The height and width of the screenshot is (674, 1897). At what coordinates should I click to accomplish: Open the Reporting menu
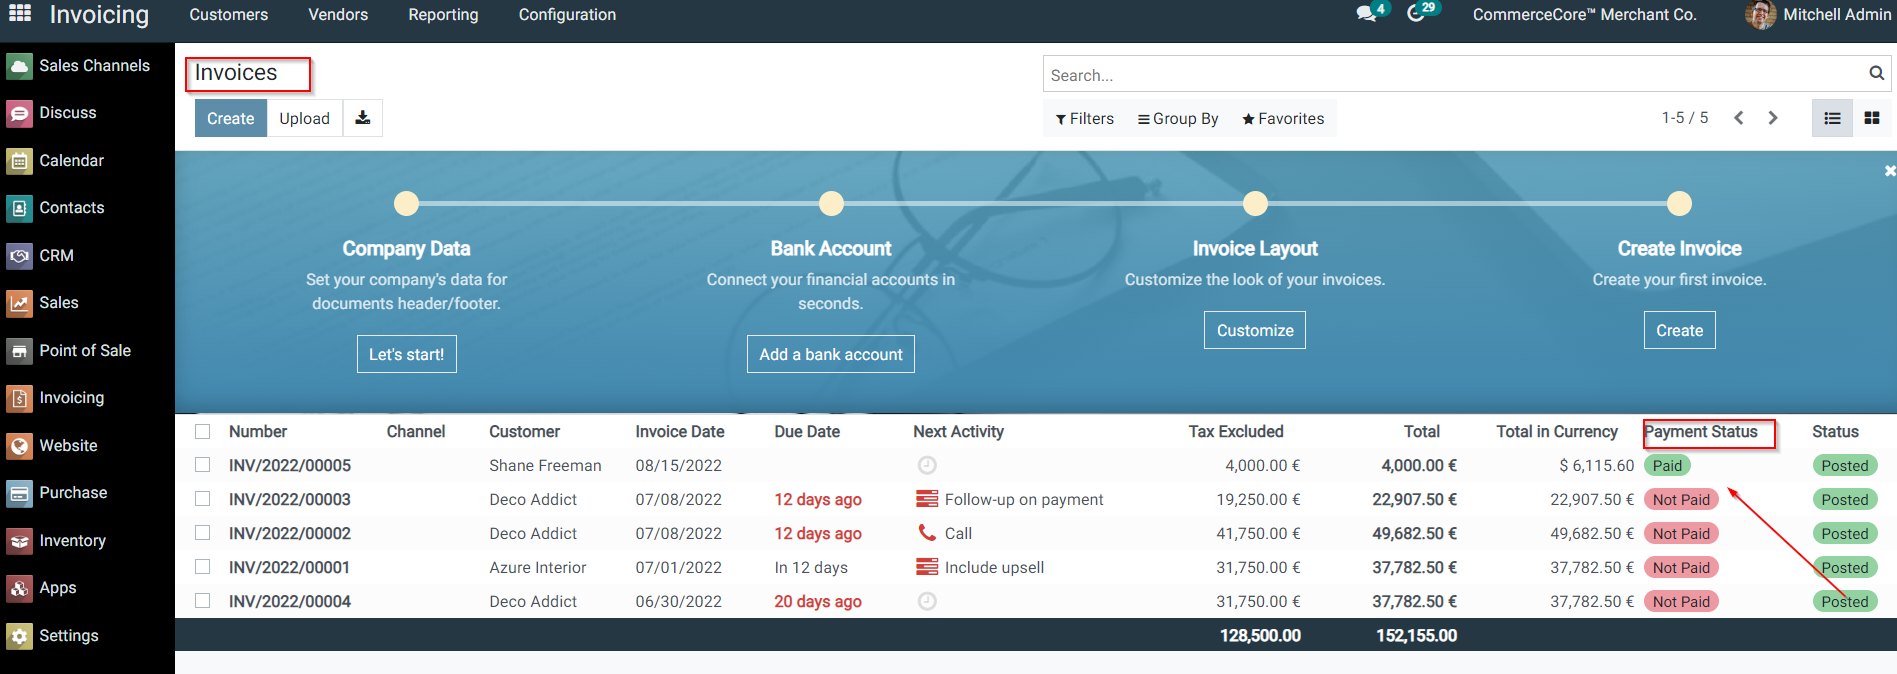(x=443, y=14)
